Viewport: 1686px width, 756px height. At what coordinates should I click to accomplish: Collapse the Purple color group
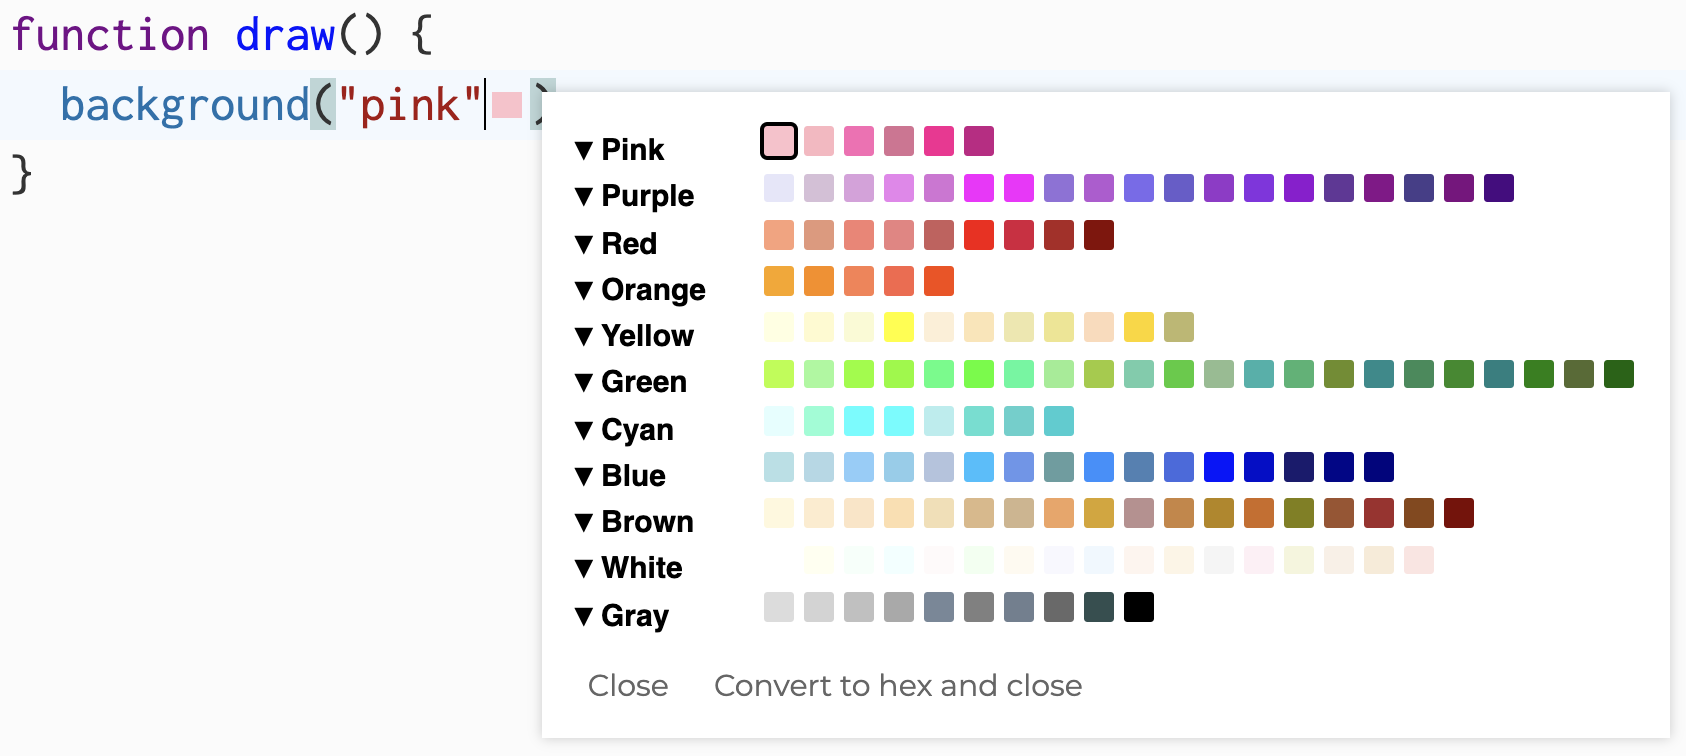[585, 196]
